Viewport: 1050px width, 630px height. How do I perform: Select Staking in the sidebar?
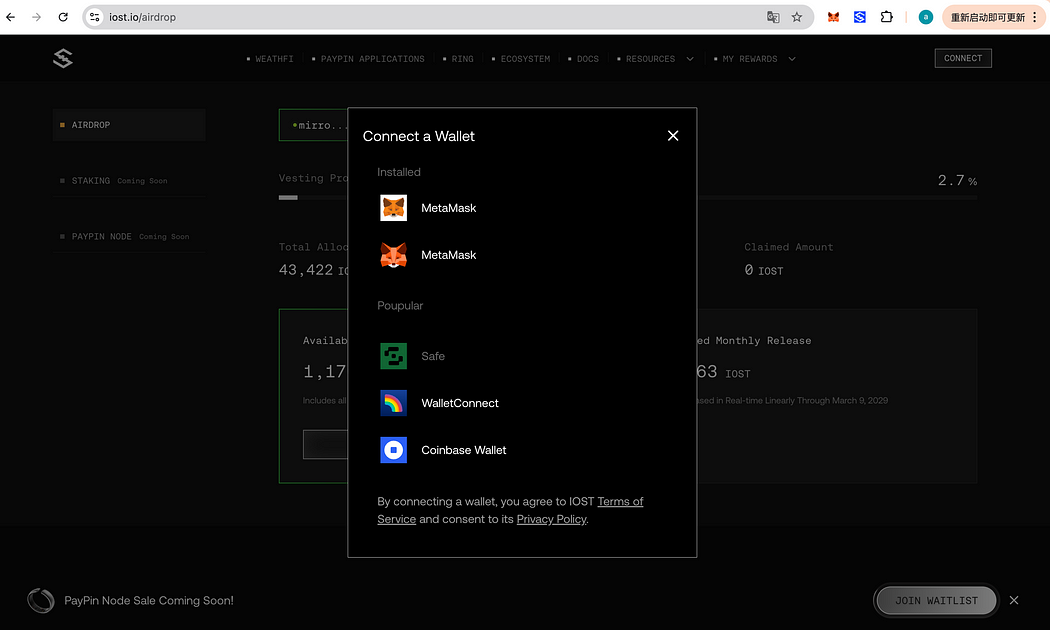(129, 181)
